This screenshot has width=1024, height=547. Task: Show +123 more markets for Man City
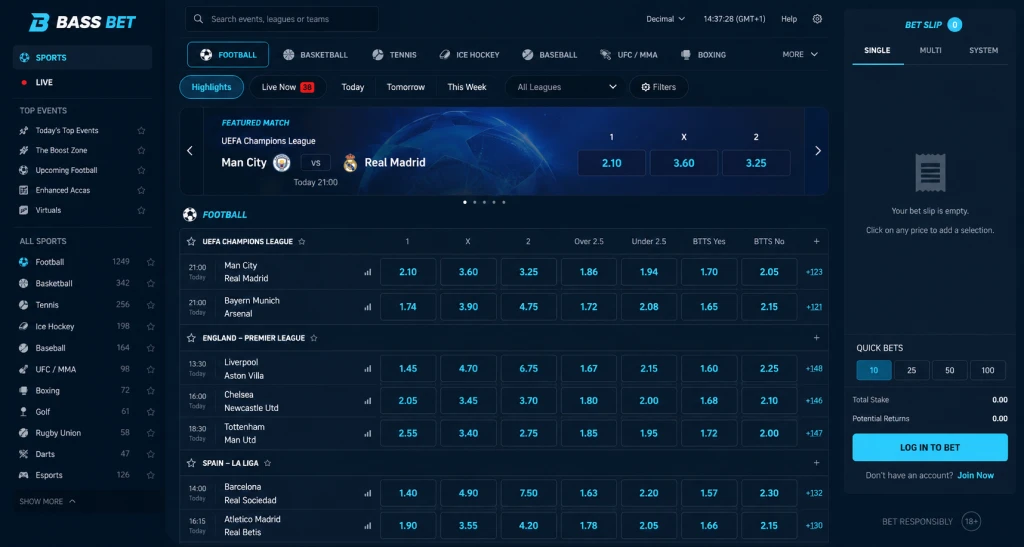point(814,272)
